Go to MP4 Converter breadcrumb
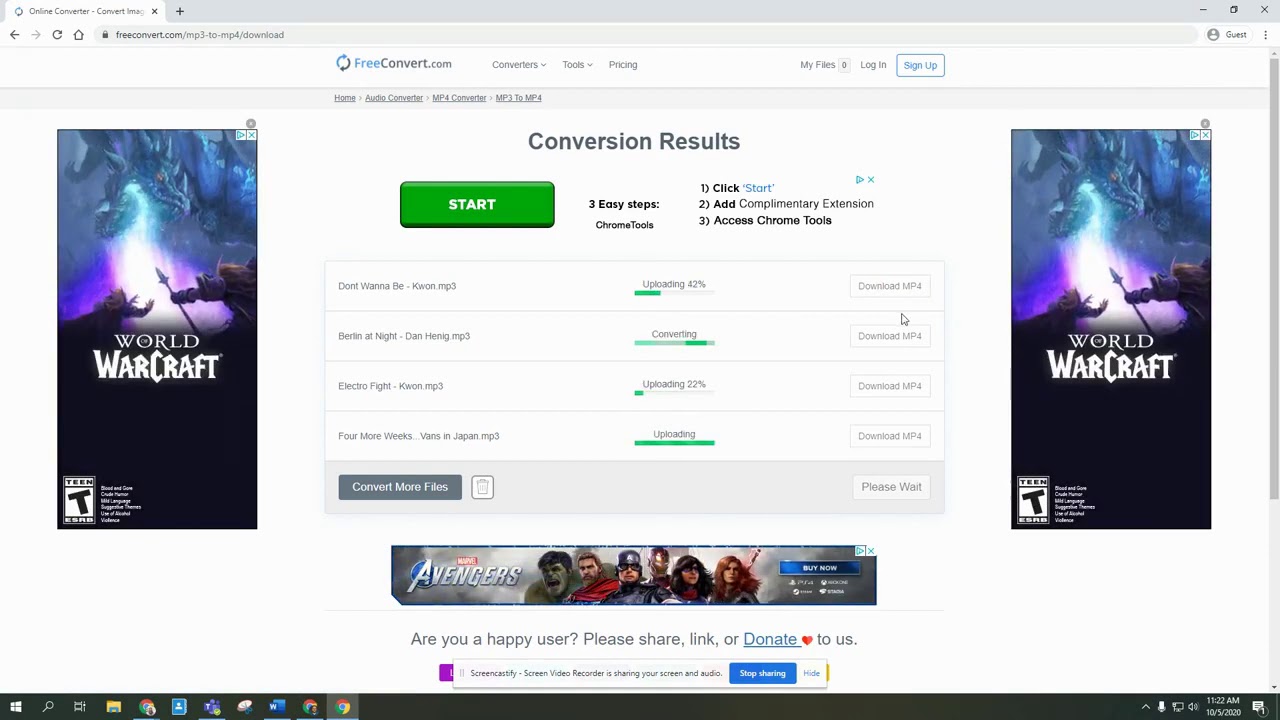 click(x=459, y=98)
